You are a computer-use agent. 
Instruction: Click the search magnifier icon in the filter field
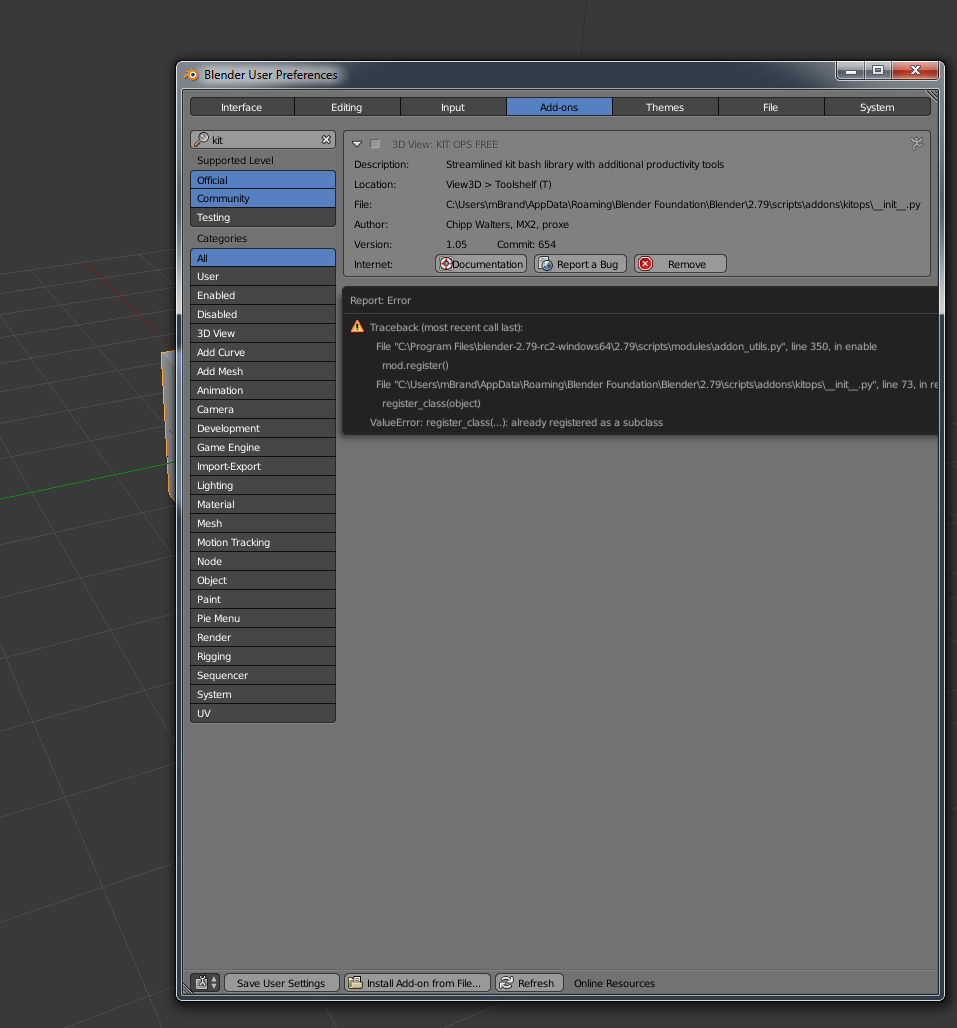203,139
